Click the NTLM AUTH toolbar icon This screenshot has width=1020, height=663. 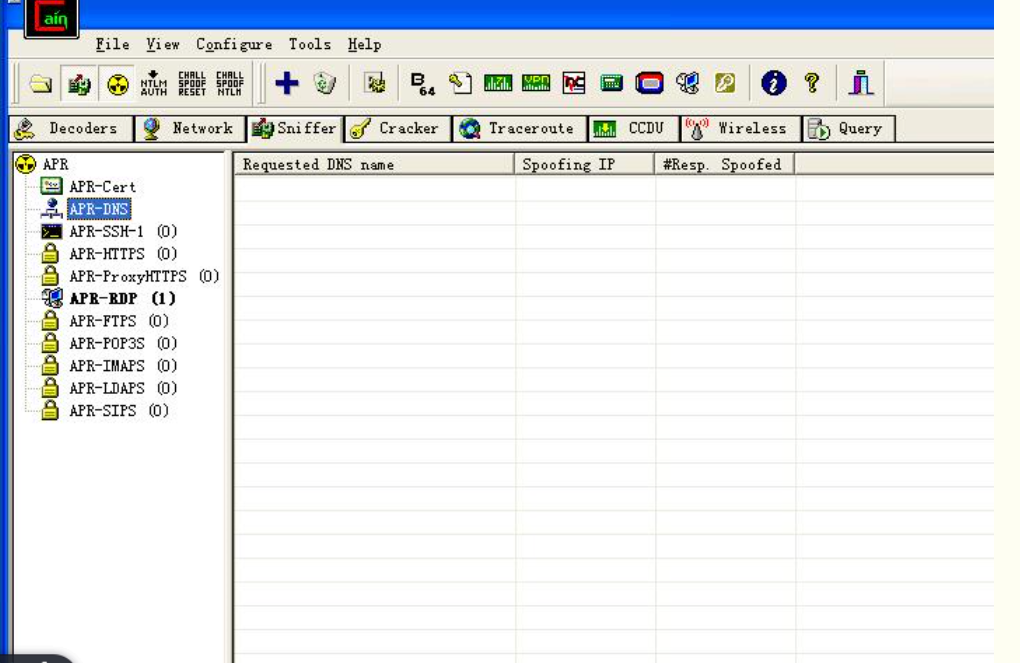[x=154, y=83]
